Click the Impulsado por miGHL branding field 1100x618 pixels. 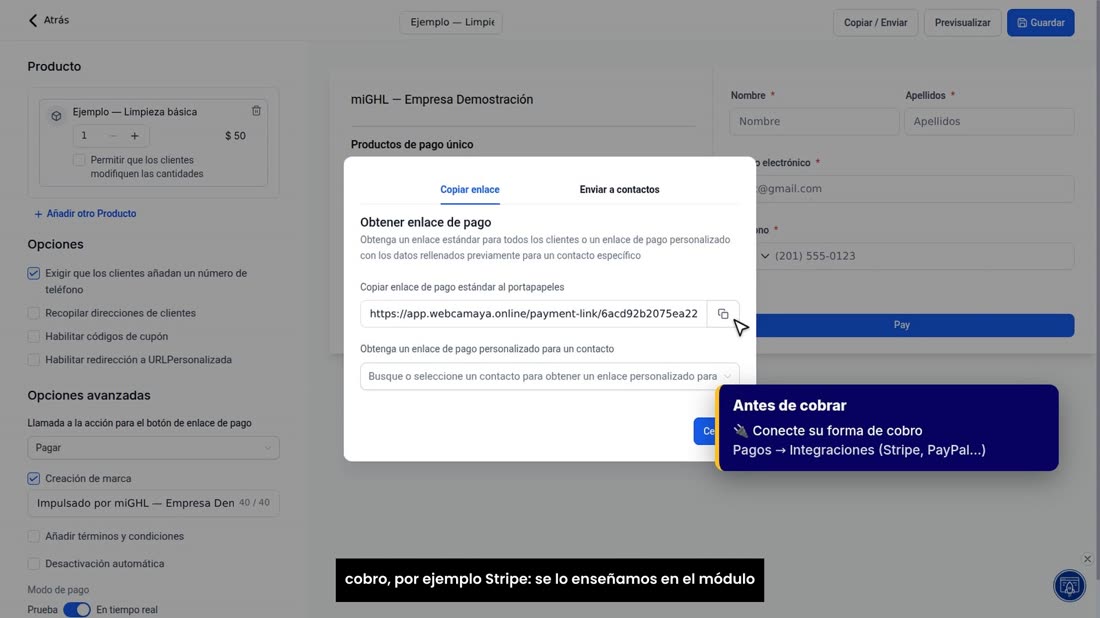[x=153, y=503]
